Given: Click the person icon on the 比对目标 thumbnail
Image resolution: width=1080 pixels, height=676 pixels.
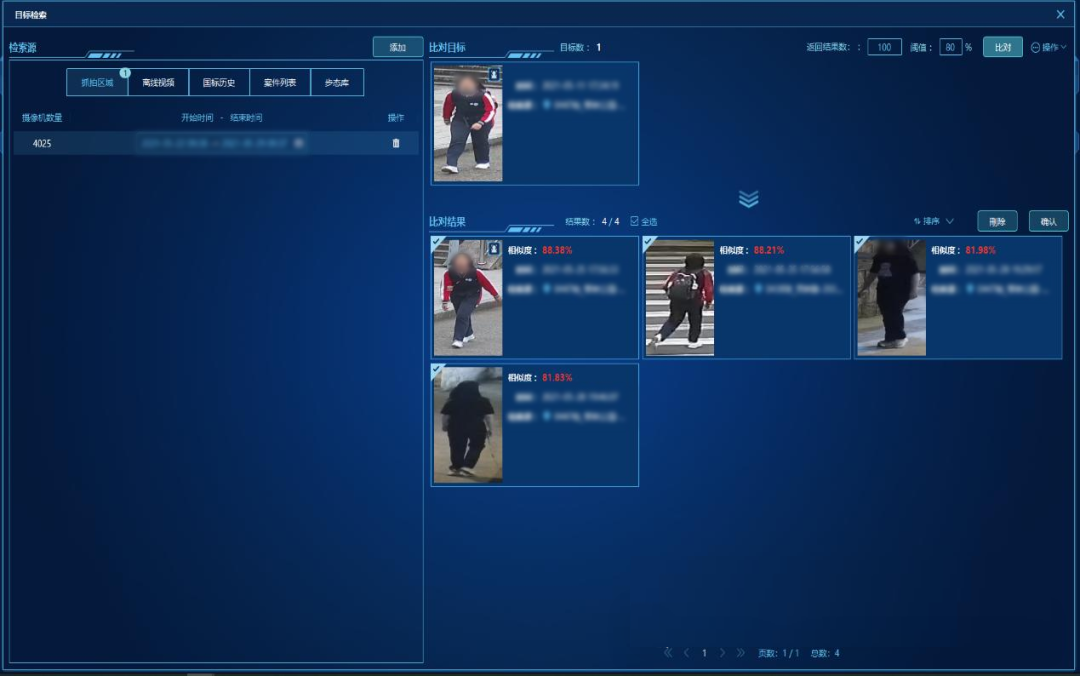Looking at the screenshot, I should [494, 74].
